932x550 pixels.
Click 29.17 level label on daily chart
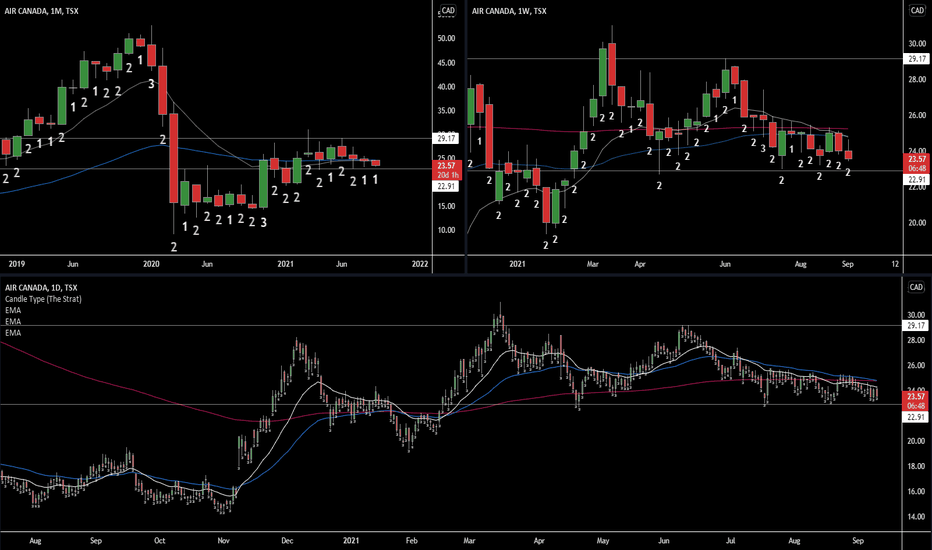pyautogui.click(x=915, y=325)
